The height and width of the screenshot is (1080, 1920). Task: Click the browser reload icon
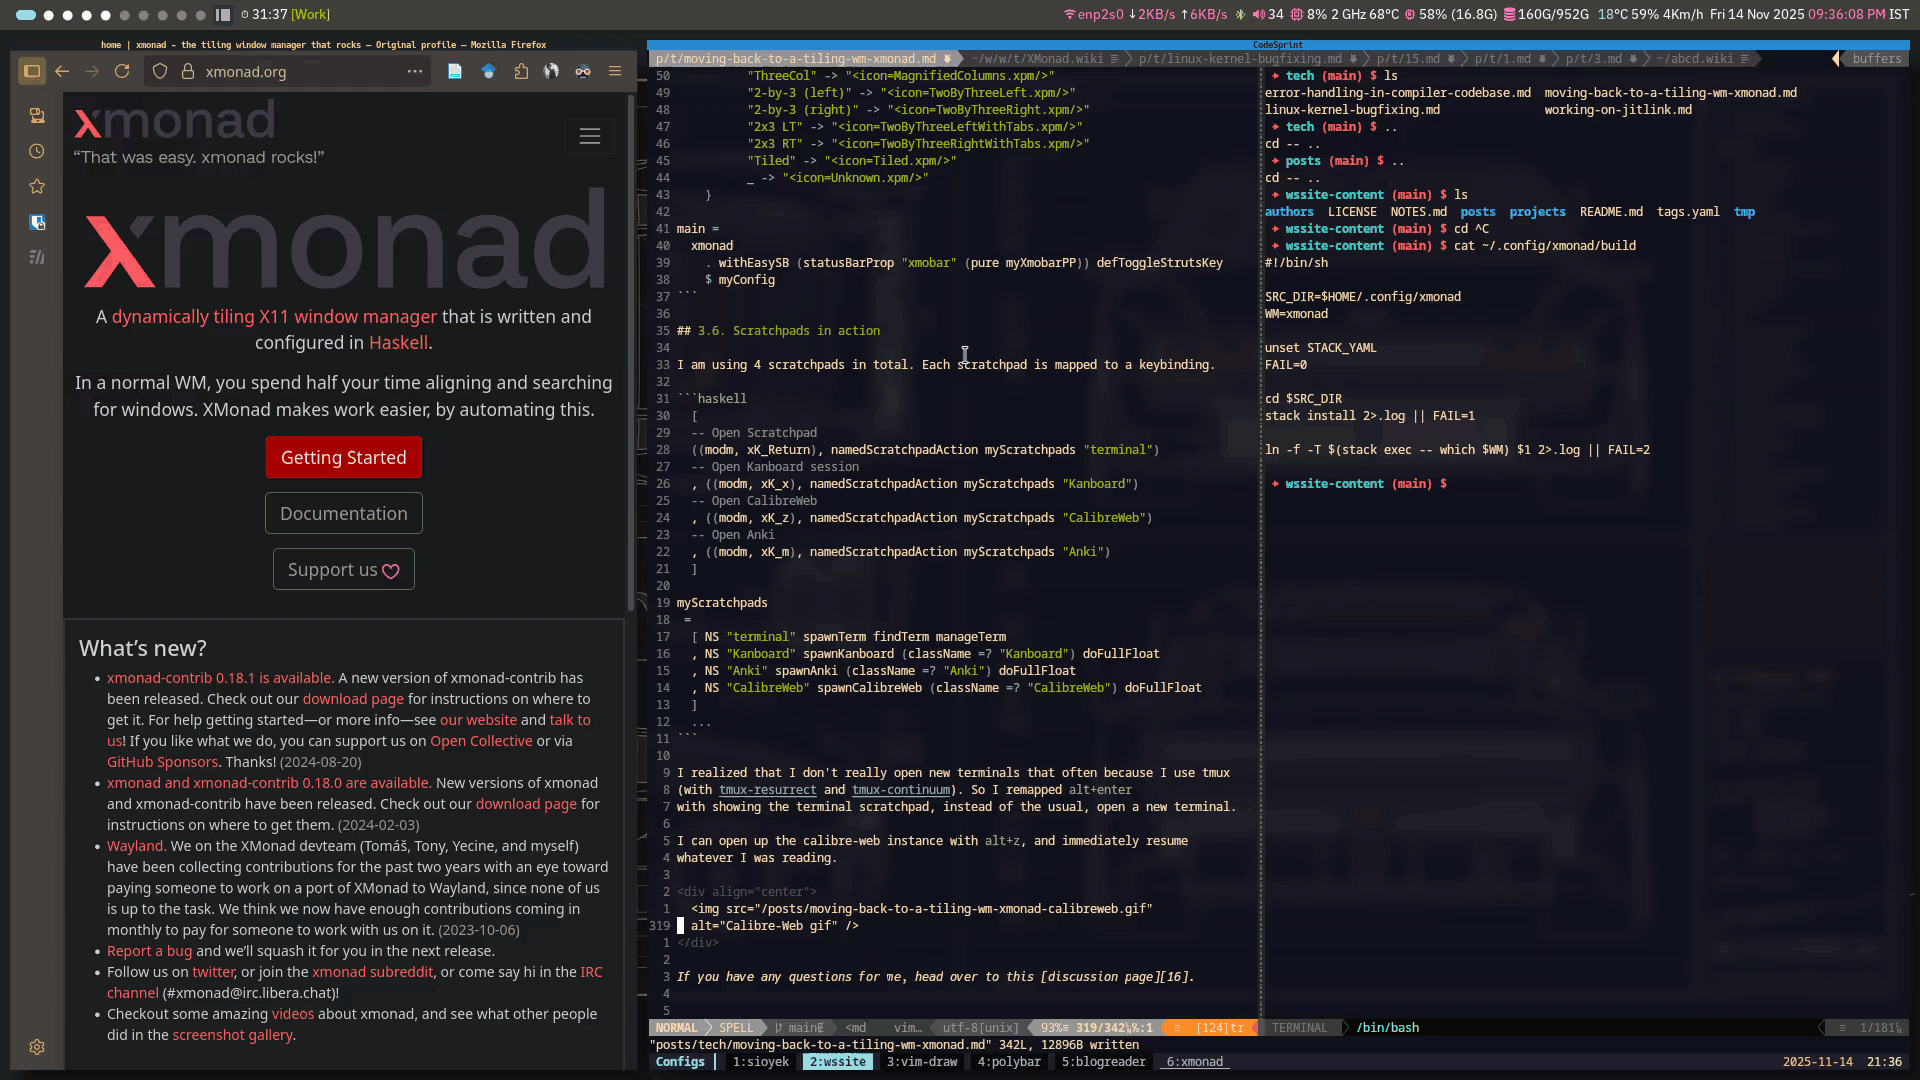[122, 71]
